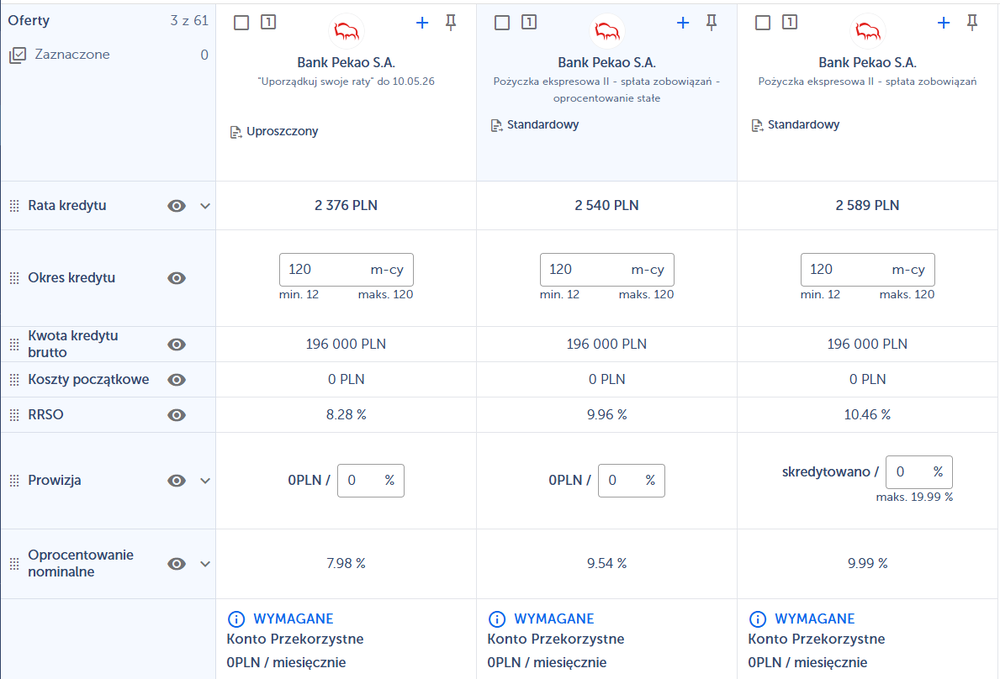The image size is (1000, 679).
Task: Click the plus icon in the 2 376 PLN offer
Action: [x=422, y=23]
